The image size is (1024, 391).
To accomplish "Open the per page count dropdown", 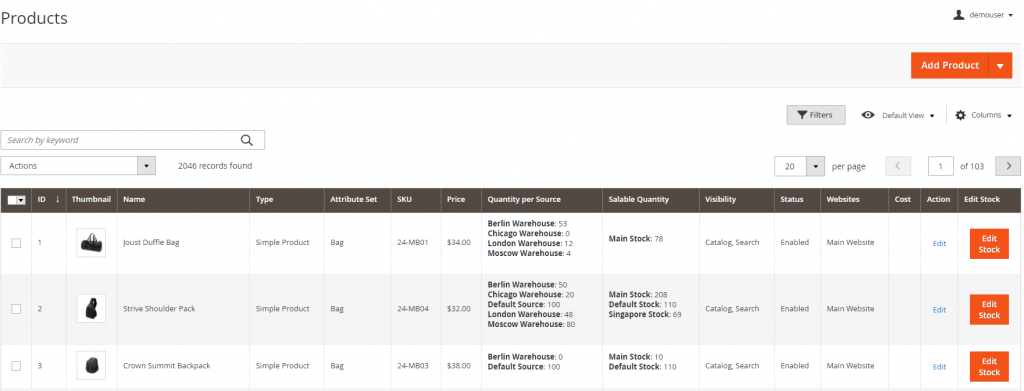I will tap(815, 166).
